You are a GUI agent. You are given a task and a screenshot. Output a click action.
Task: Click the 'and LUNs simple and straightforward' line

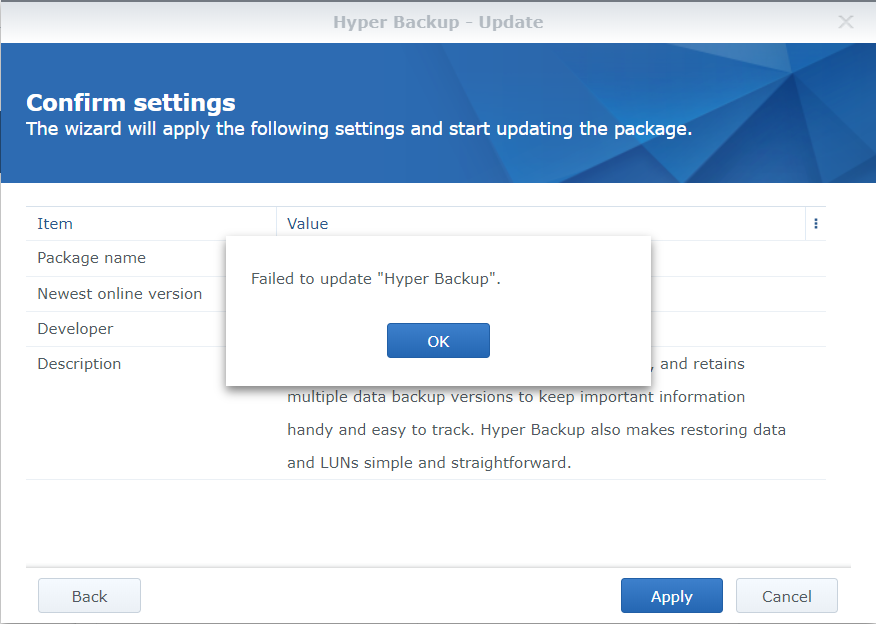point(428,464)
